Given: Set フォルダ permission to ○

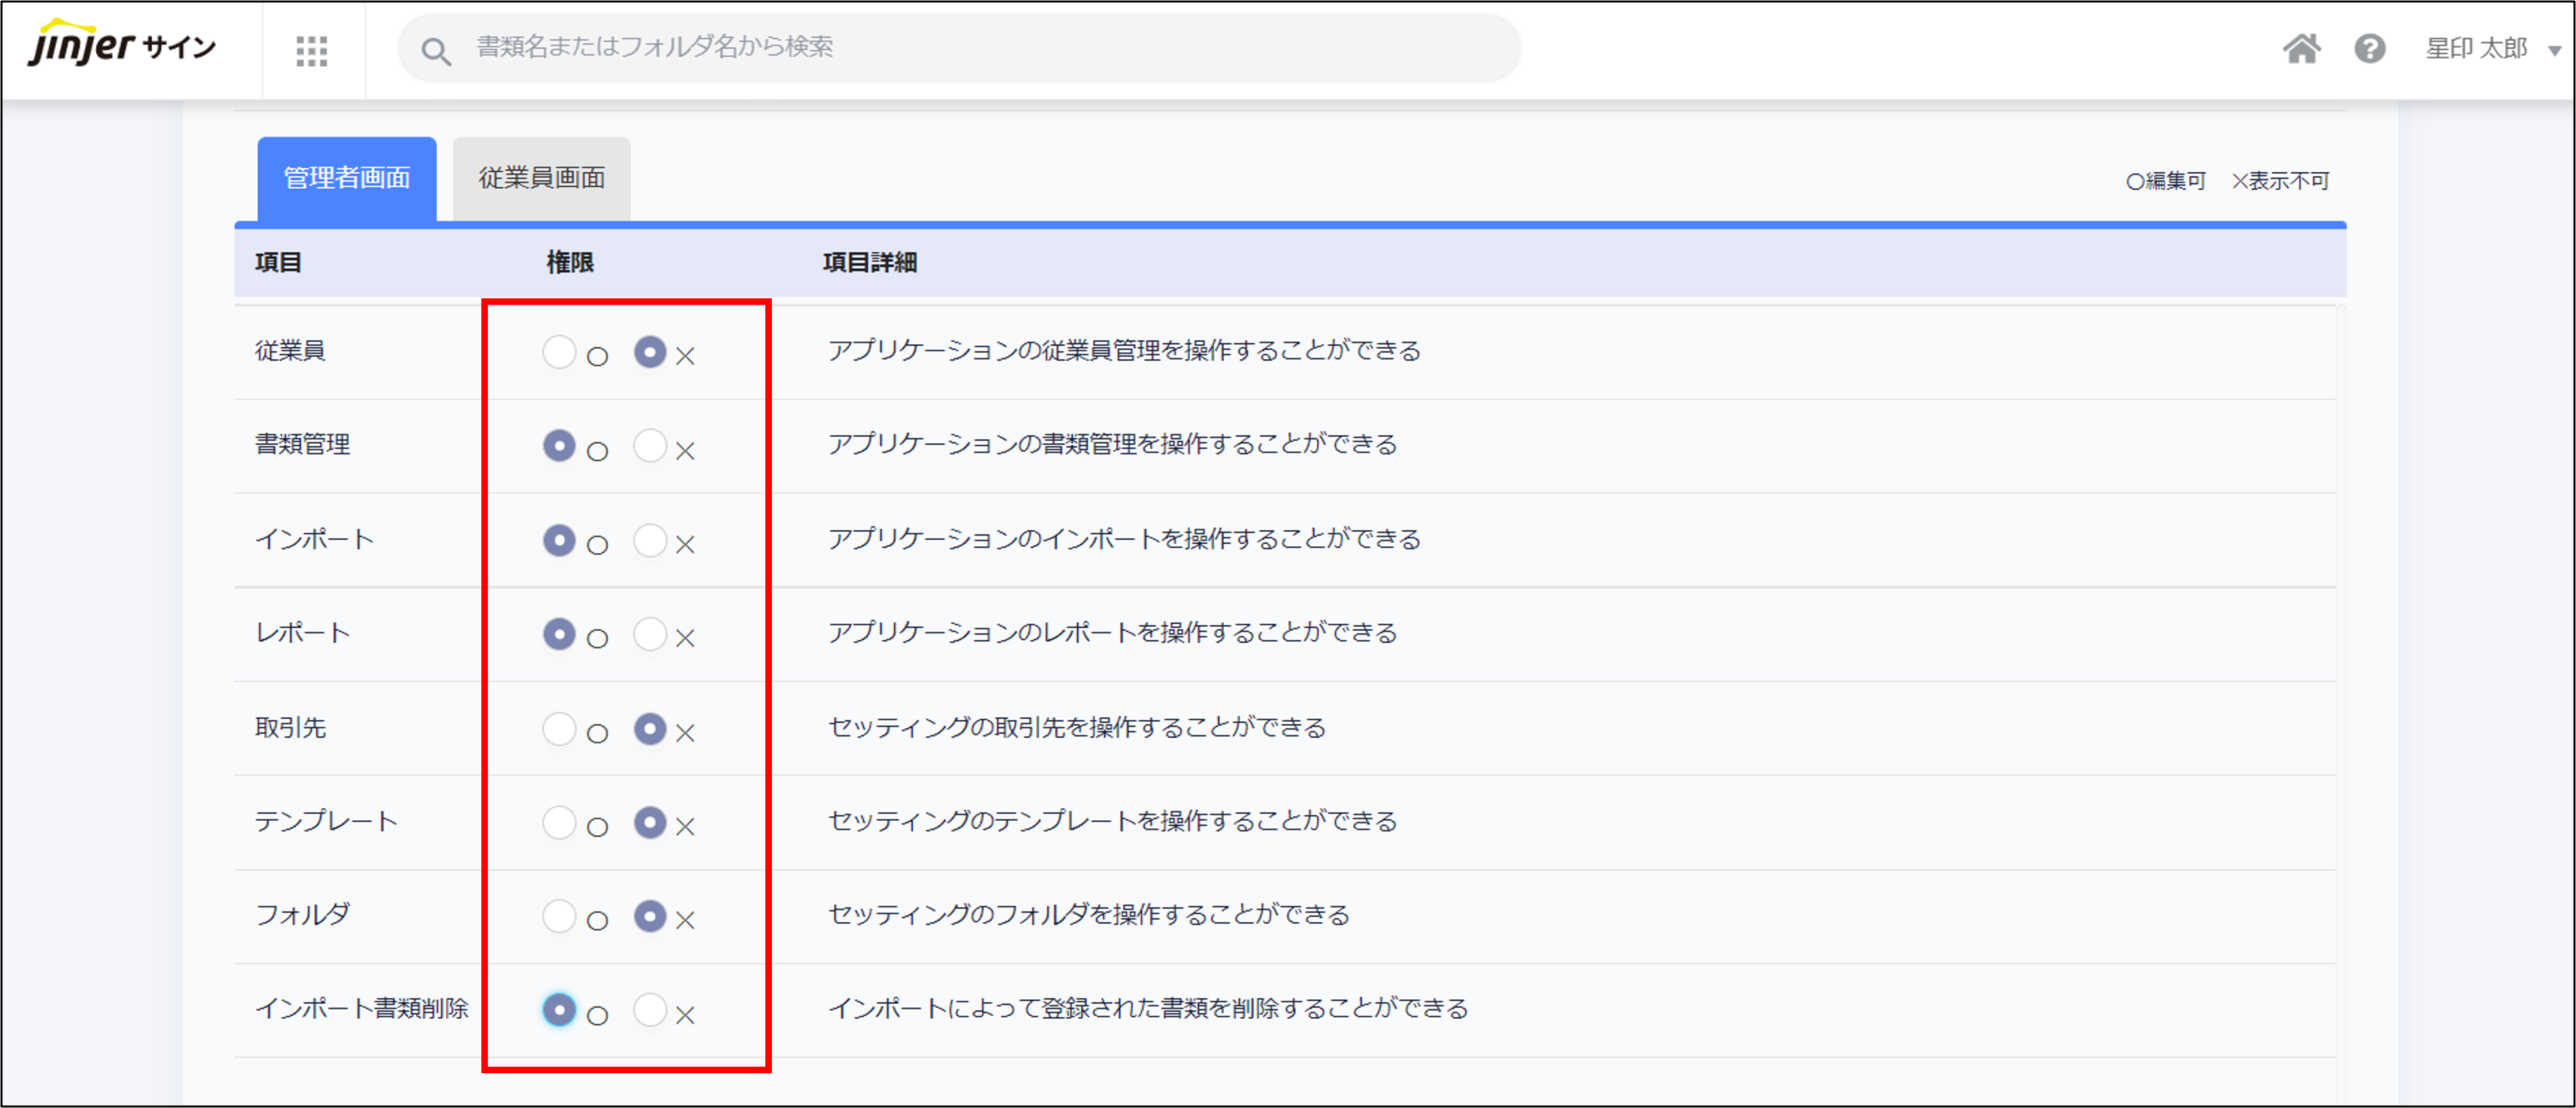Looking at the screenshot, I should pos(559,916).
